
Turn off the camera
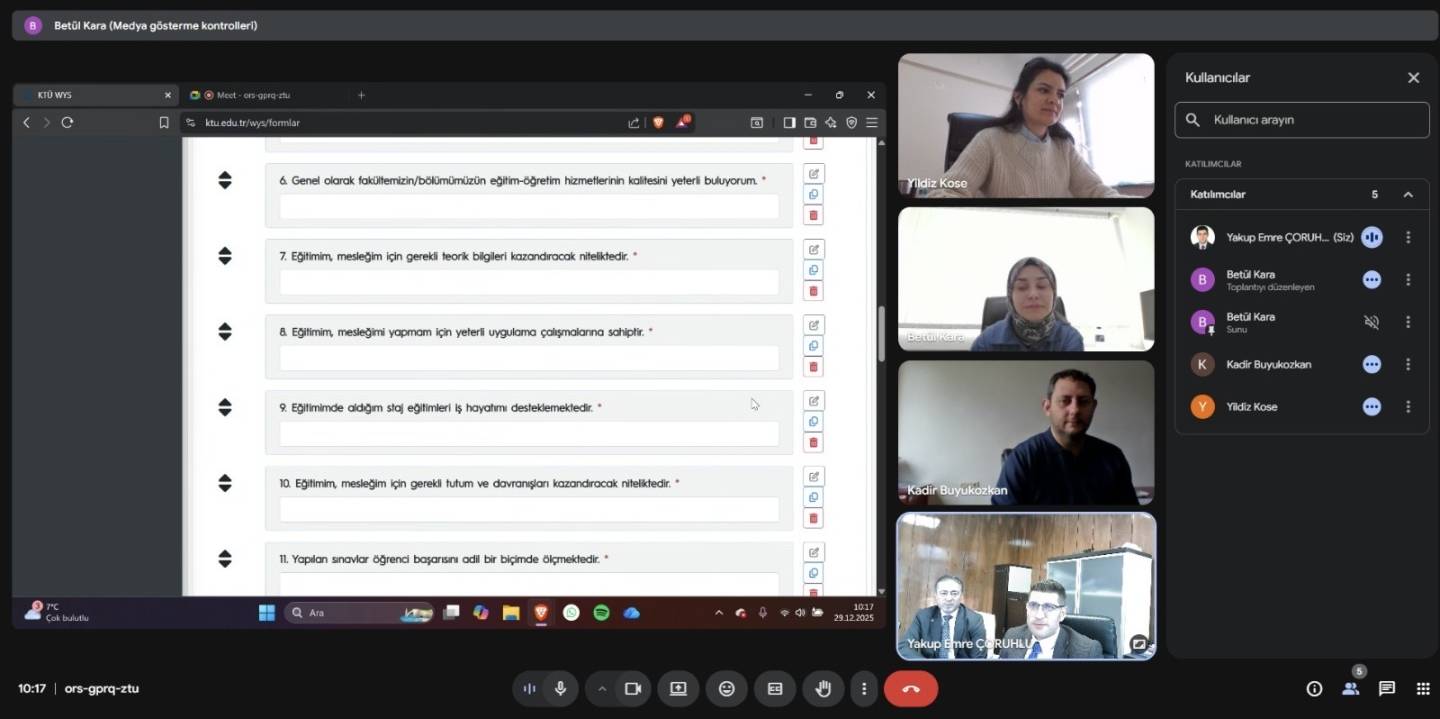pos(632,689)
